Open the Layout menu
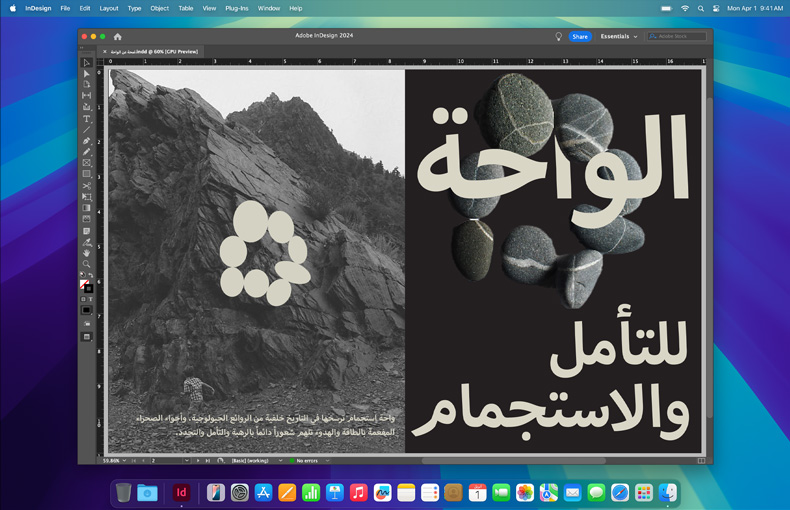This screenshot has width=790, height=510. [109, 8]
